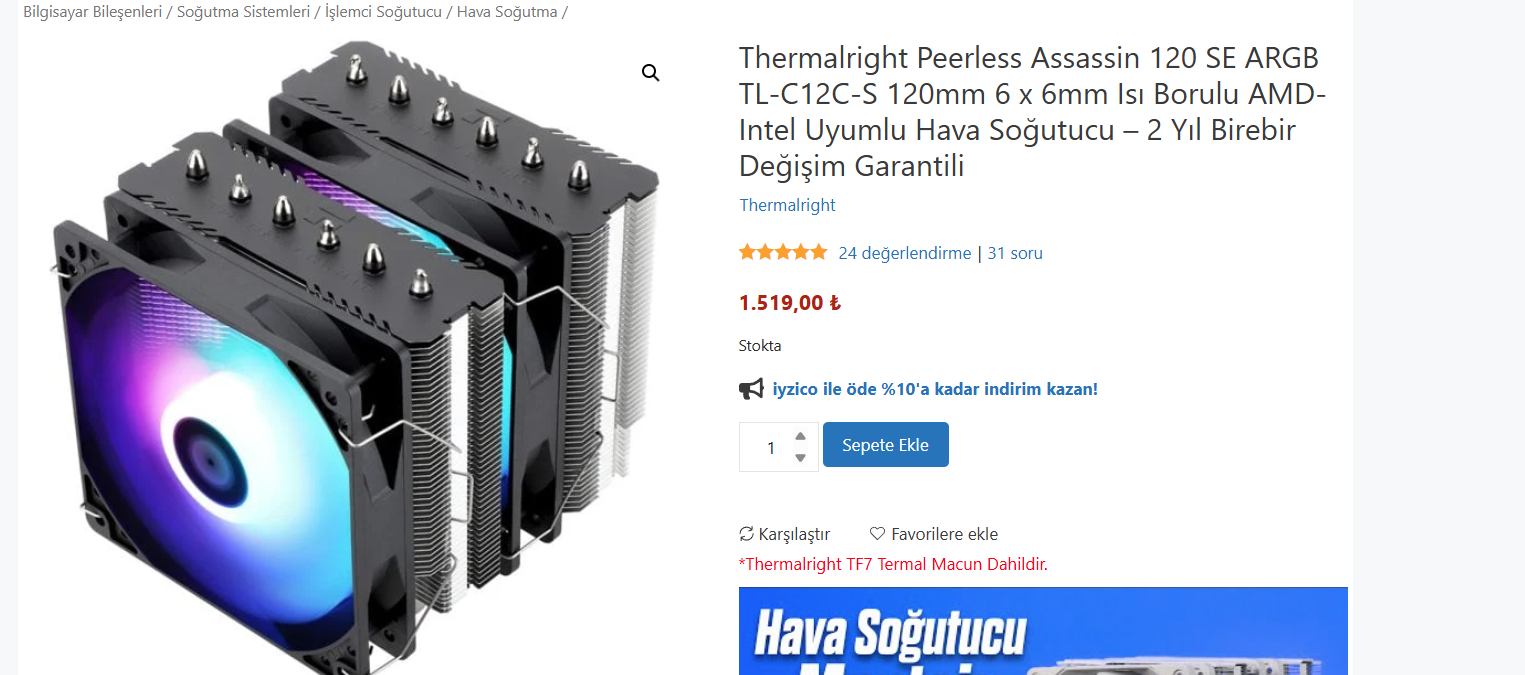Click the magnifier zoom icon on product image
The width and height of the screenshot is (1525, 675).
click(651, 73)
